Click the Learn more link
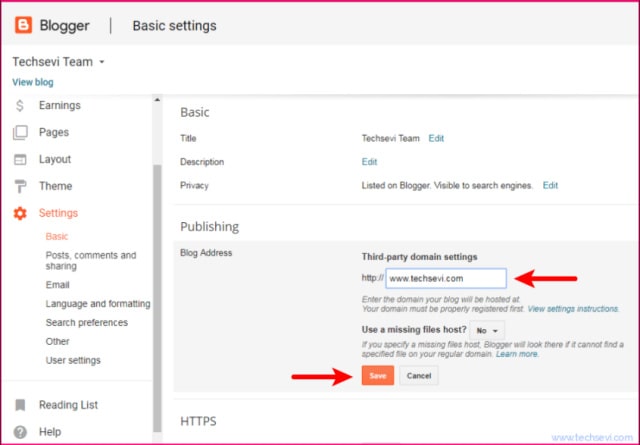This screenshot has width=640, height=445. (x=517, y=354)
